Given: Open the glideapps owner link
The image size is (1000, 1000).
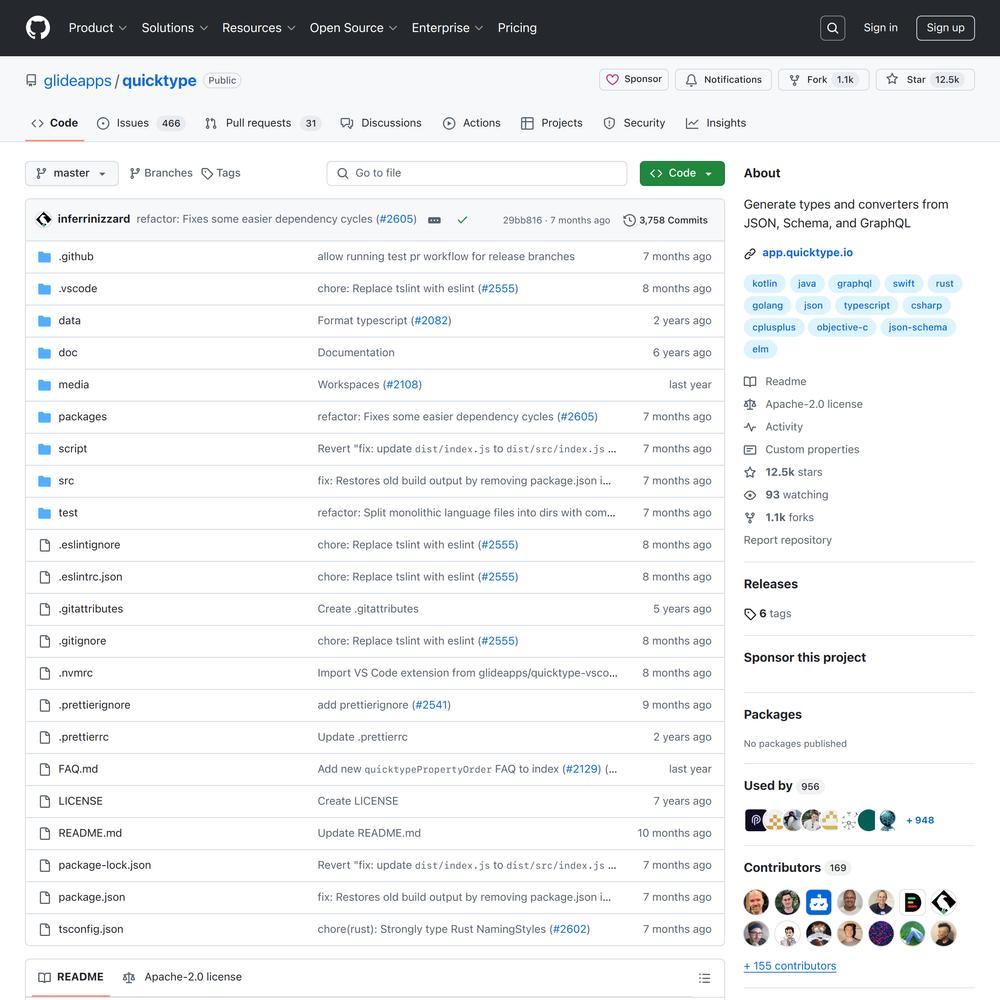Looking at the screenshot, I should (77, 80).
